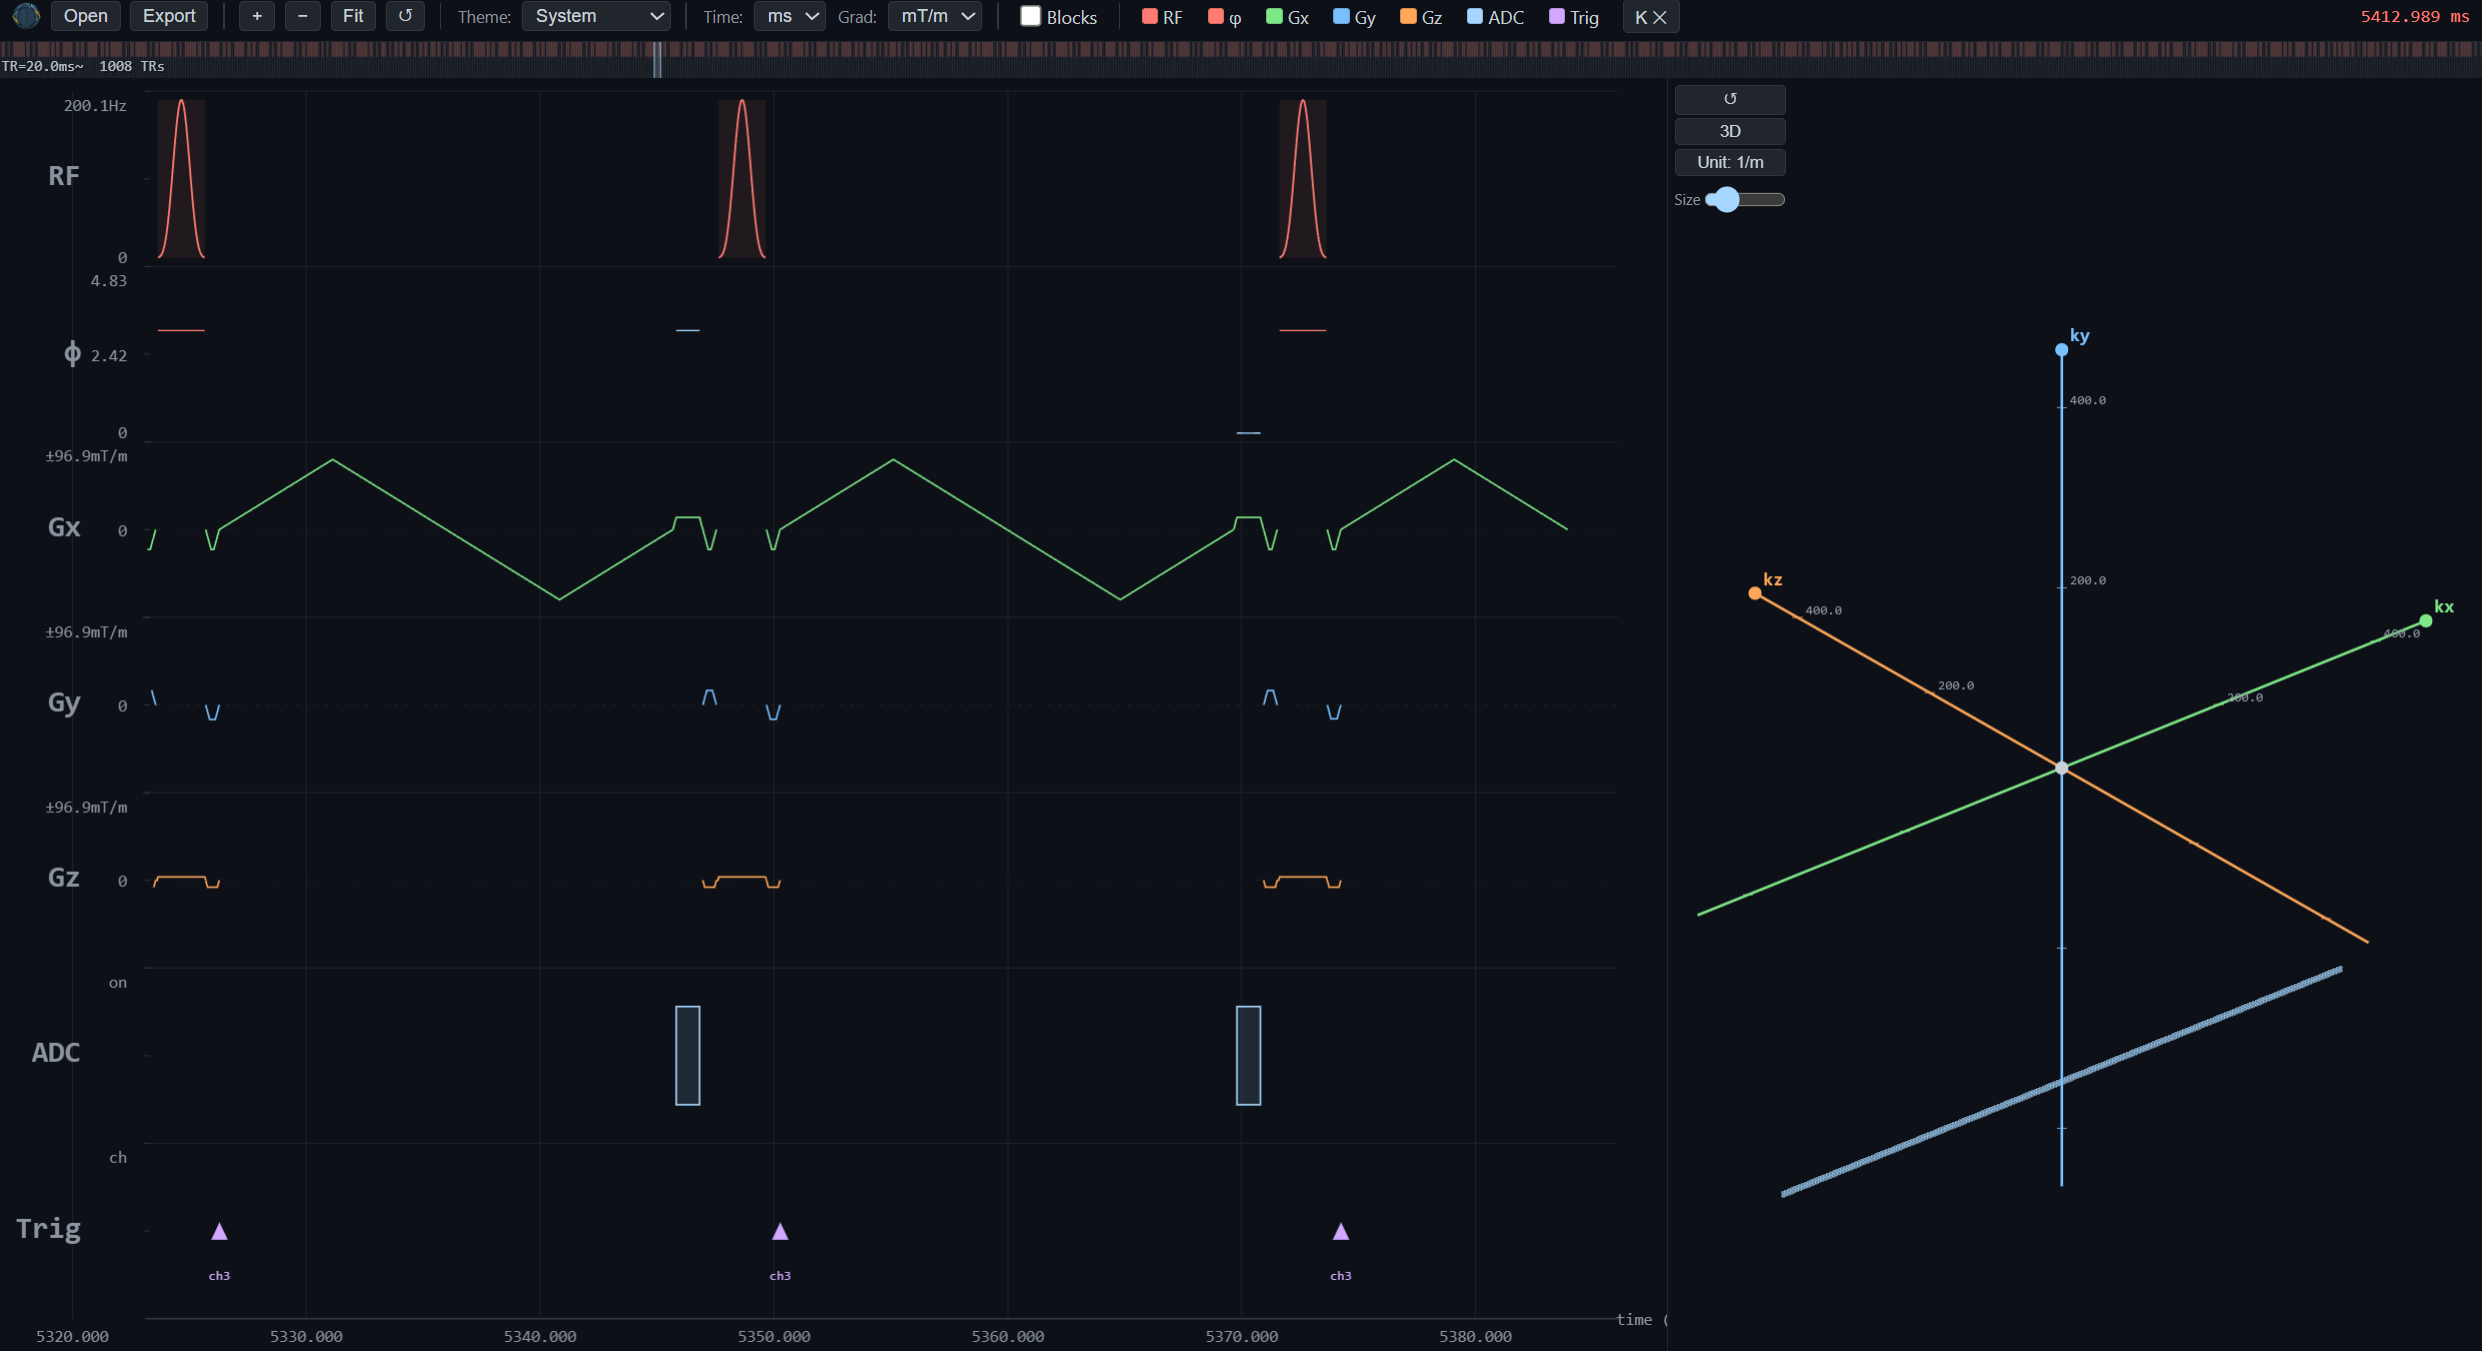Click the ky axis endpoint dot
Image resolution: width=2482 pixels, height=1351 pixels.
click(x=2061, y=350)
